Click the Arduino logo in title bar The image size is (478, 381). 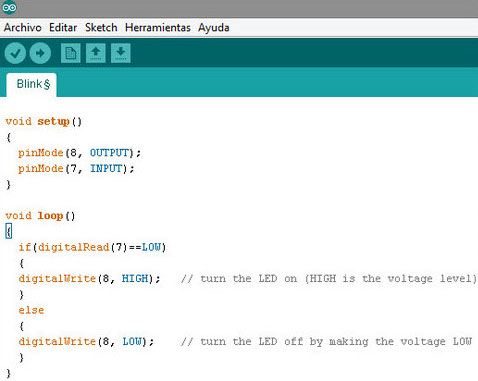tap(9, 8)
